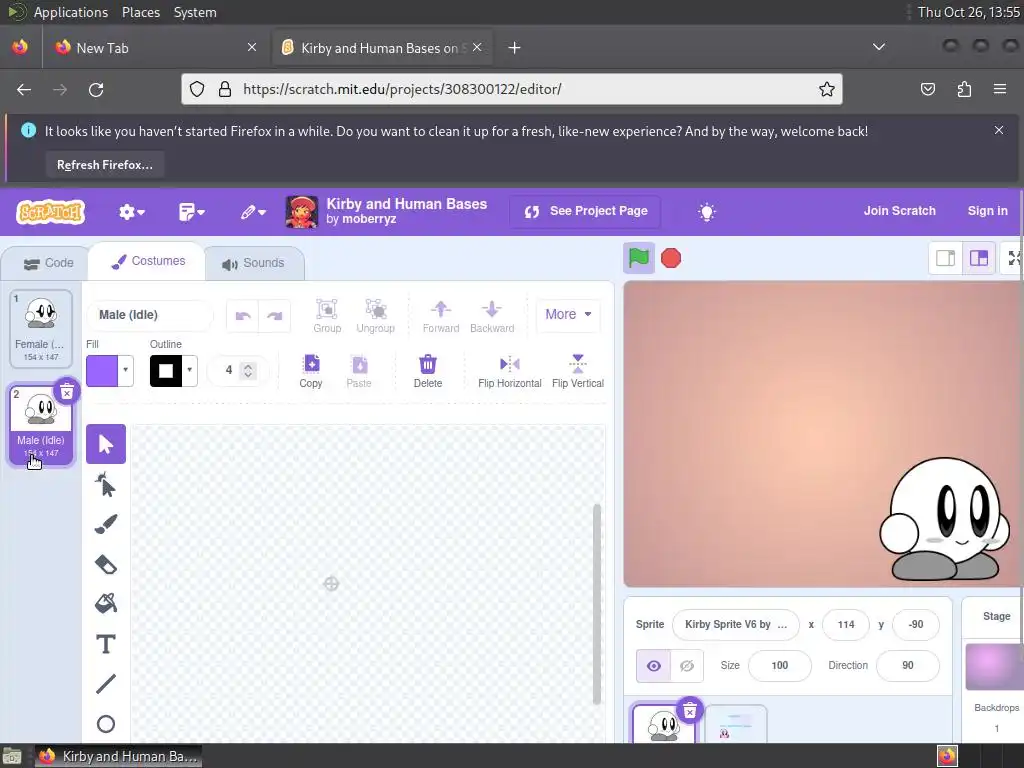Expand the More options dropdown
The height and width of the screenshot is (768, 1024).
pos(568,314)
